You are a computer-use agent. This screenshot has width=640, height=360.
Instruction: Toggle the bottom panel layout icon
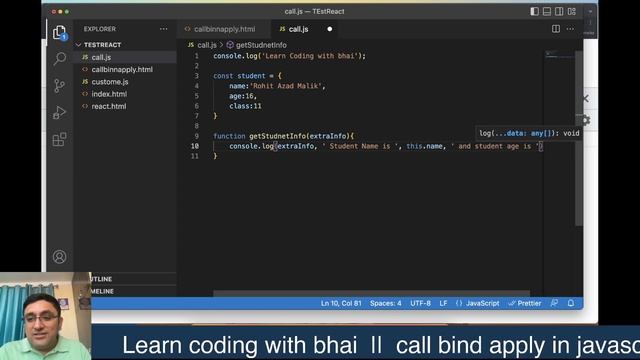coord(547,11)
